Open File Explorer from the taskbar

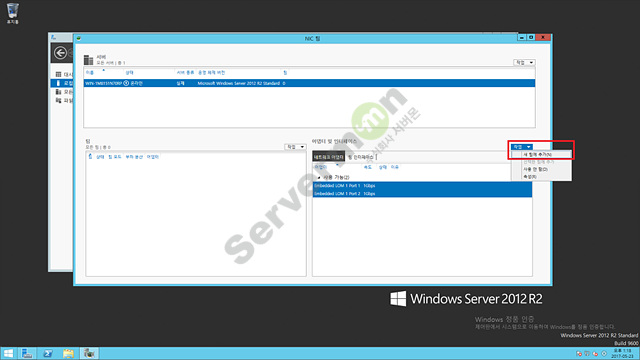[68, 353]
